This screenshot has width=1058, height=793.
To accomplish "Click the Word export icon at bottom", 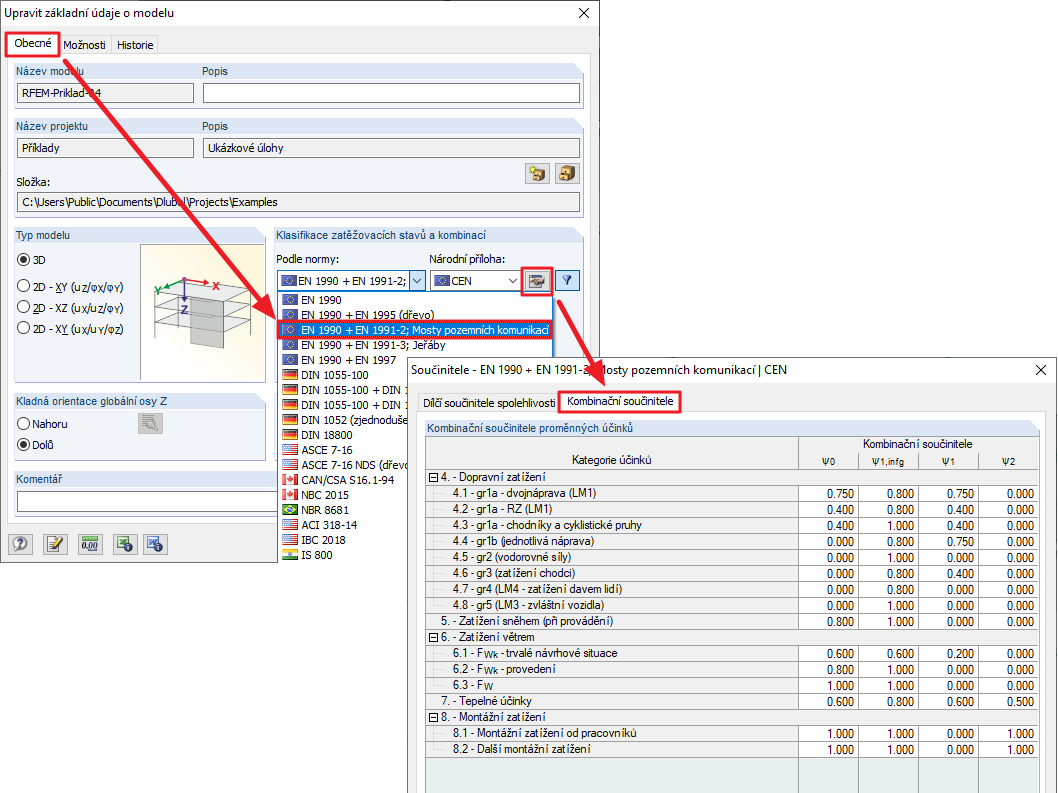I will tap(155, 544).
